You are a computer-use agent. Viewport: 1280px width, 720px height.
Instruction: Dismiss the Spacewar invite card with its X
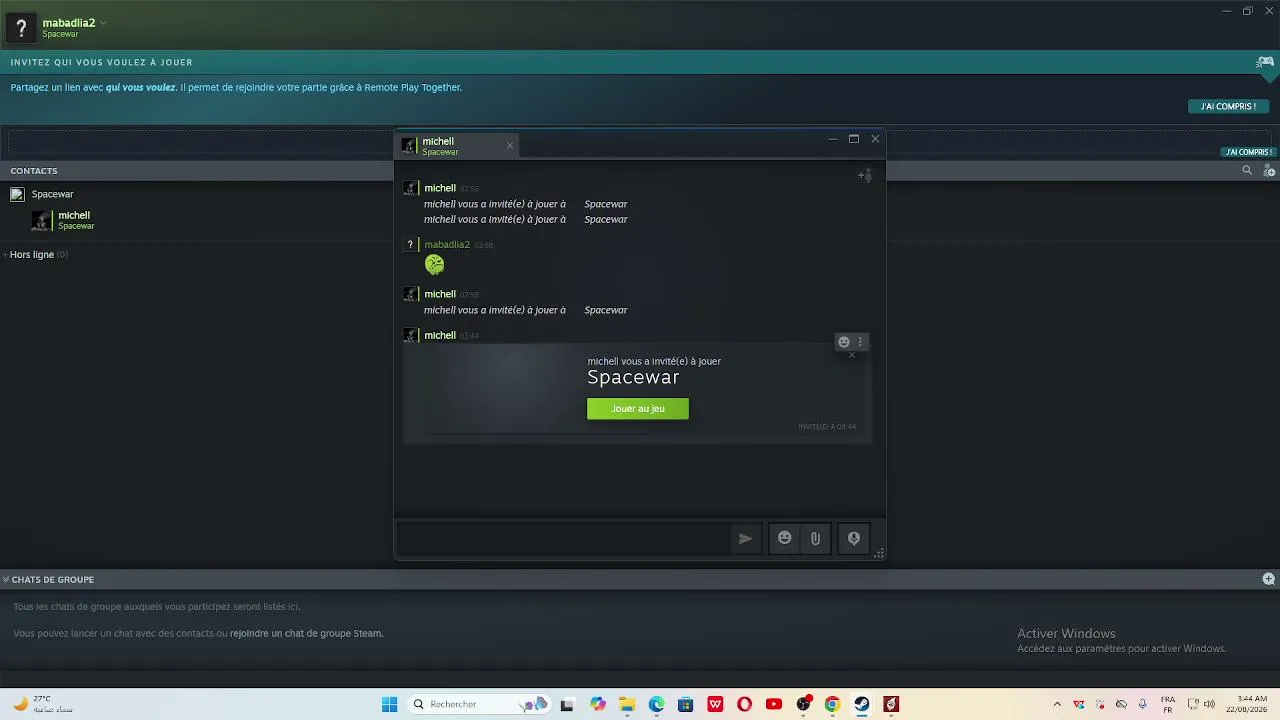[x=852, y=355]
